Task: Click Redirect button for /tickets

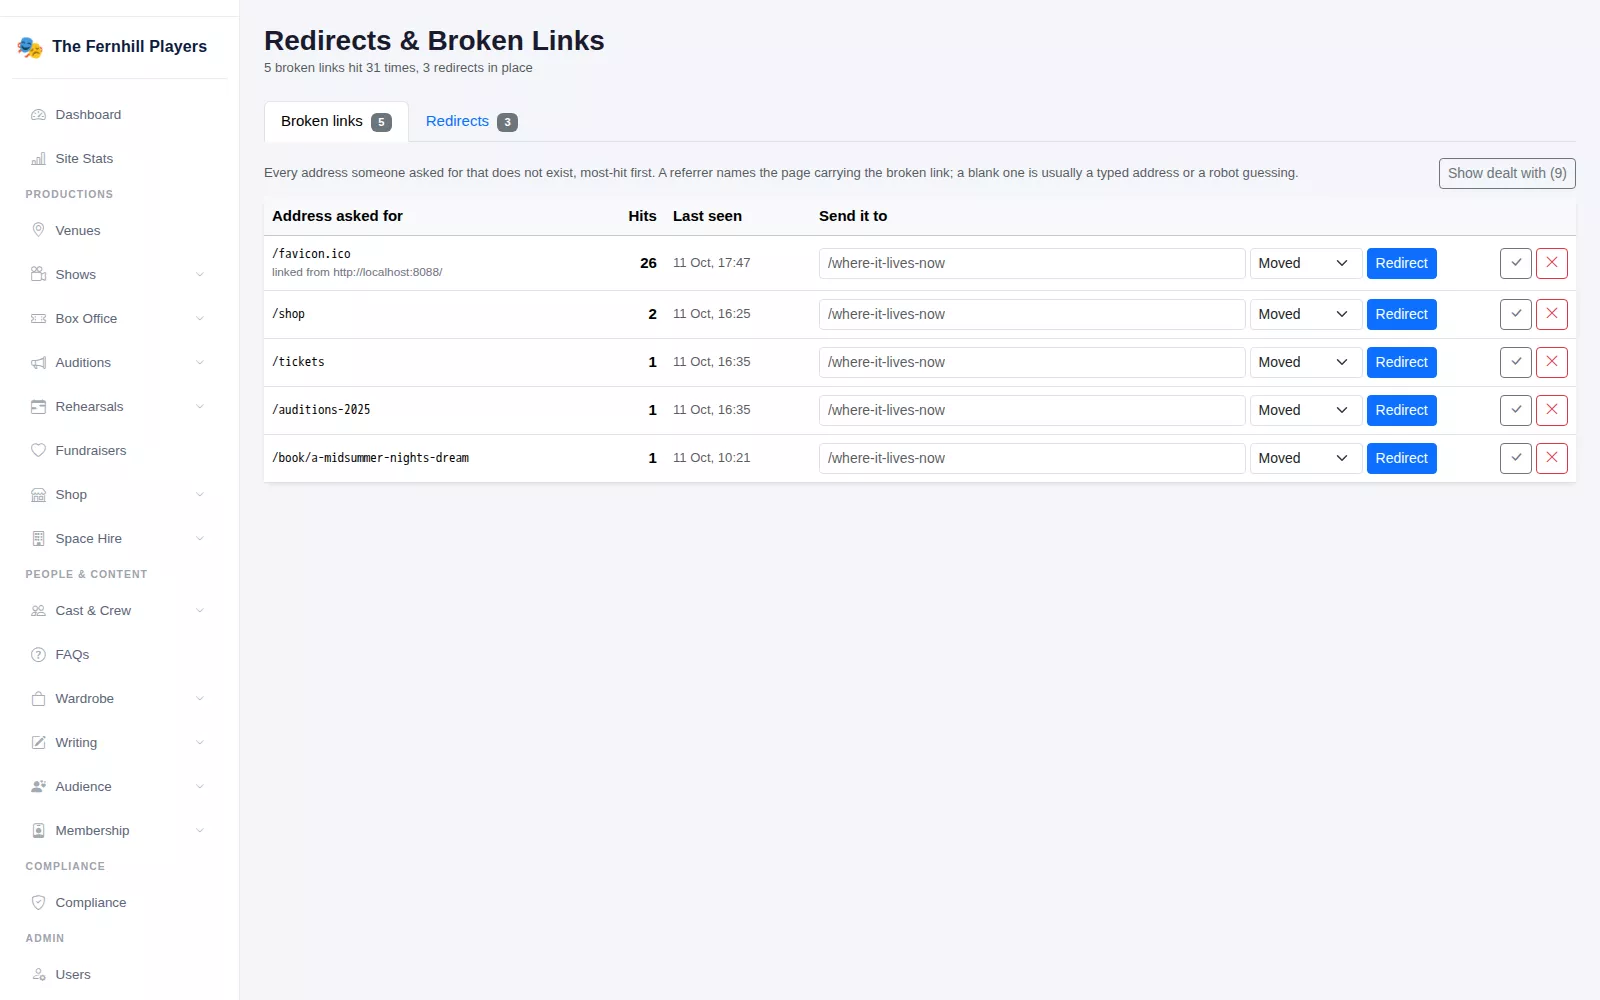Action: 1401,362
